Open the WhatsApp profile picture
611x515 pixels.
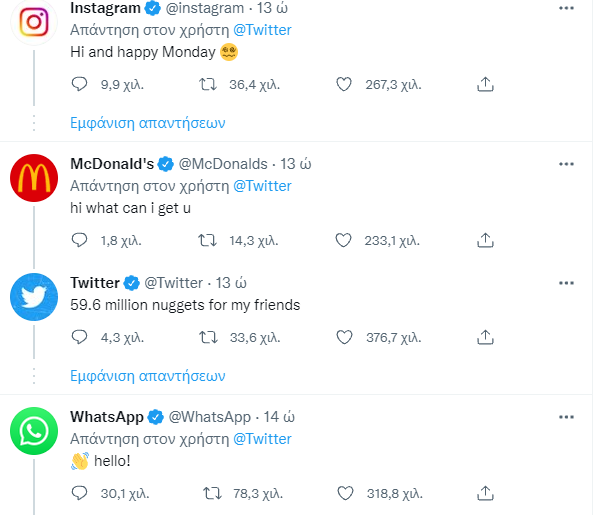(x=33, y=433)
